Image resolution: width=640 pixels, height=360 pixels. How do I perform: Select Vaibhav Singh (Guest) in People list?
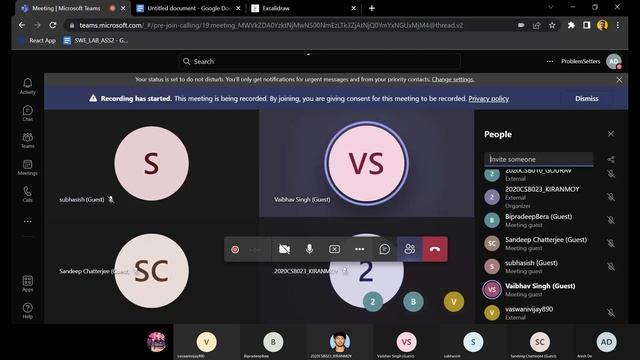tap(550, 289)
